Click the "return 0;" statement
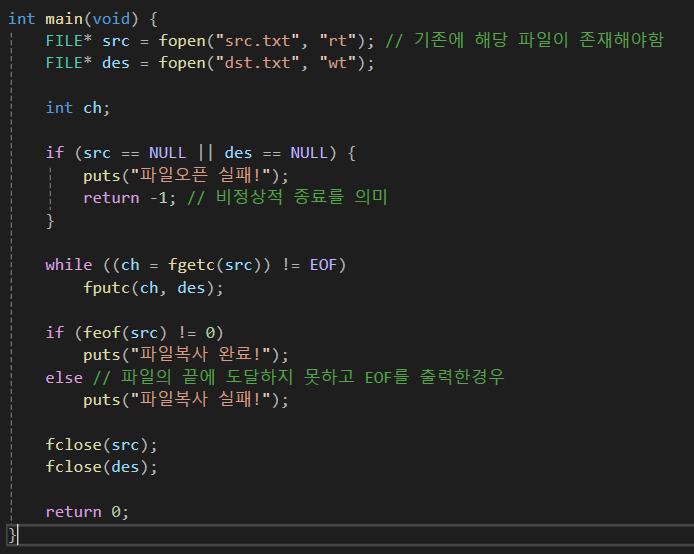Viewport: 694px width, 554px height. 87,512
